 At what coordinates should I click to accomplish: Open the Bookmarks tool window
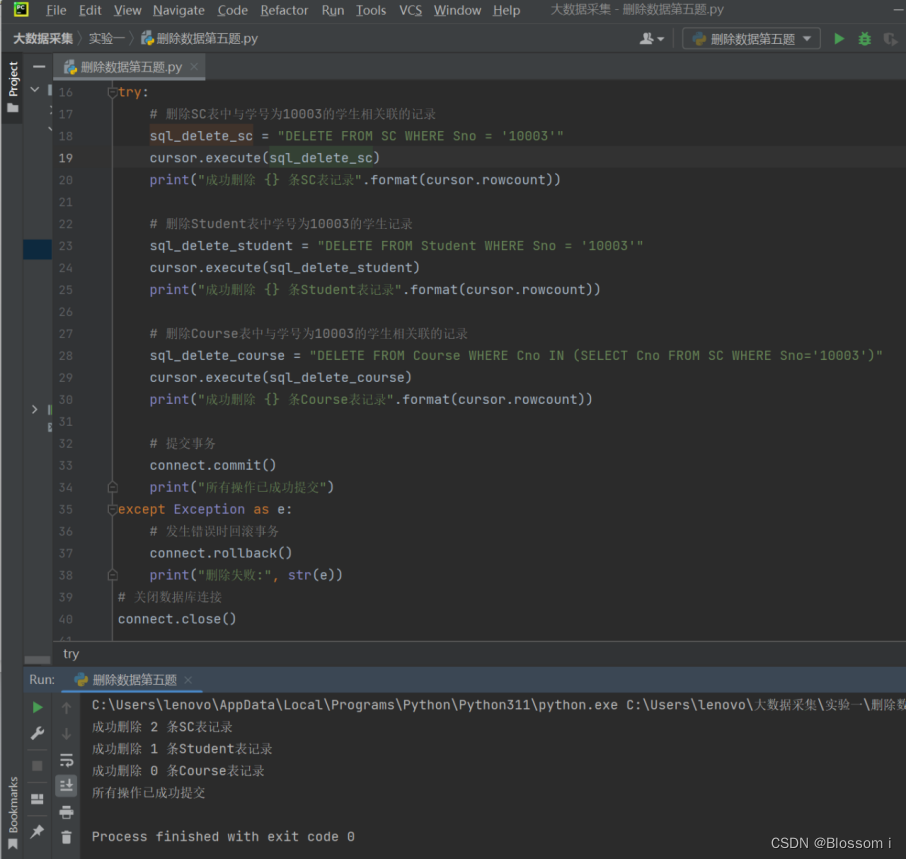pos(13,813)
